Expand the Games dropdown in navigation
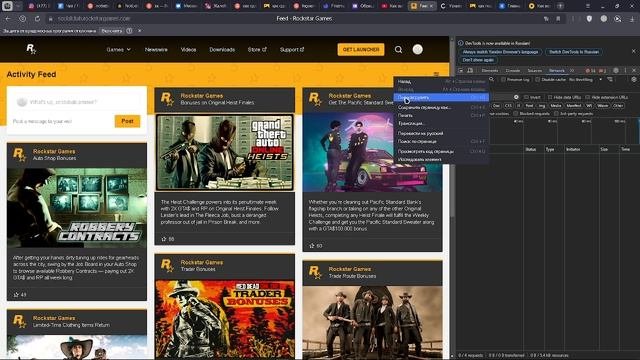This screenshot has height=360, width=640. pyautogui.click(x=118, y=49)
